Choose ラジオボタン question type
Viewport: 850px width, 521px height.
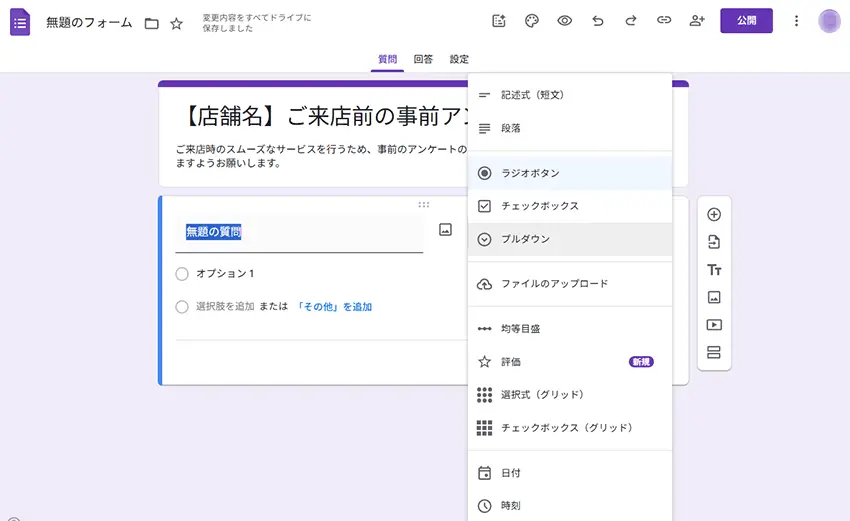coord(530,173)
